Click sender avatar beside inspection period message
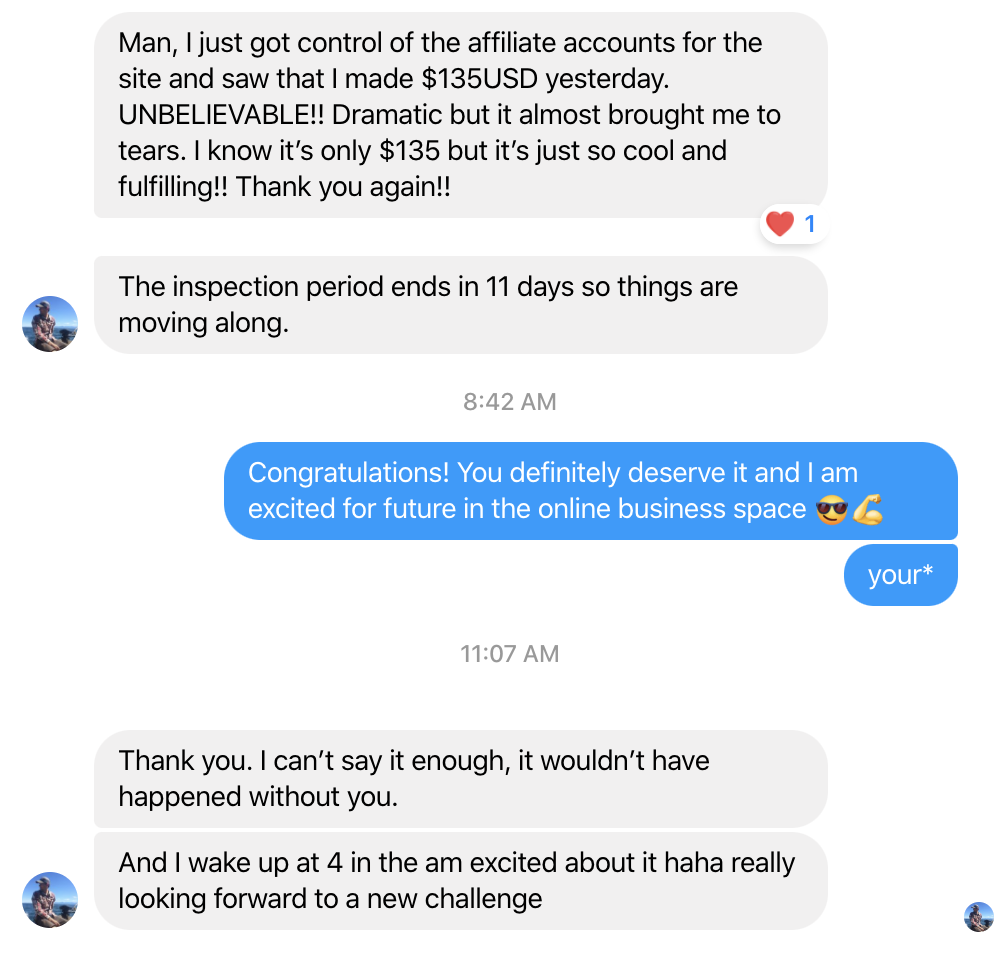 (x=50, y=323)
